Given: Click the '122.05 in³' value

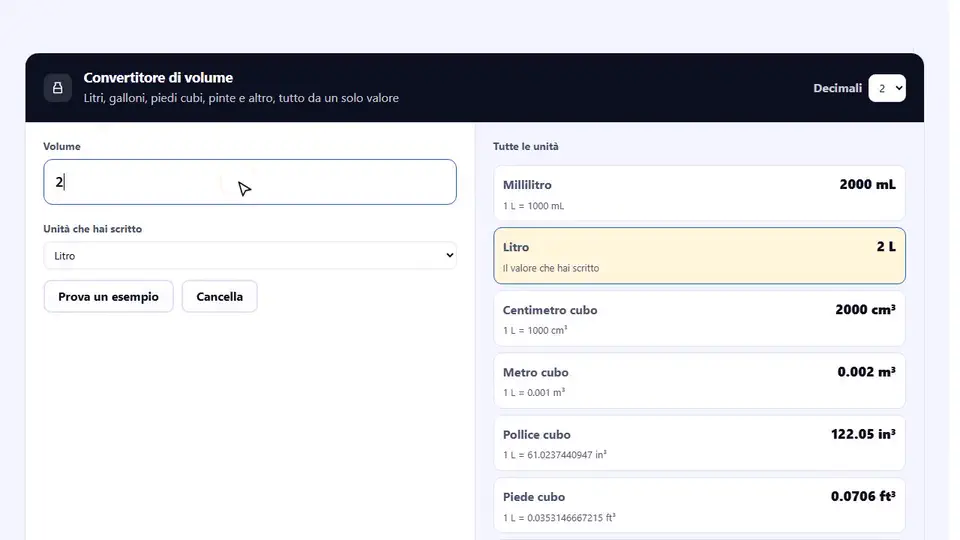Looking at the screenshot, I should click(x=863, y=434).
